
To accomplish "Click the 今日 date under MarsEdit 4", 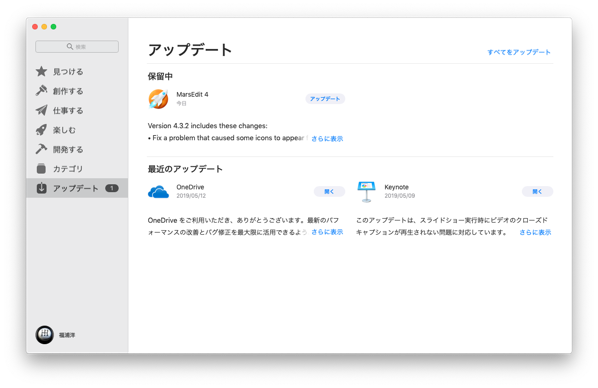I will (181, 103).
